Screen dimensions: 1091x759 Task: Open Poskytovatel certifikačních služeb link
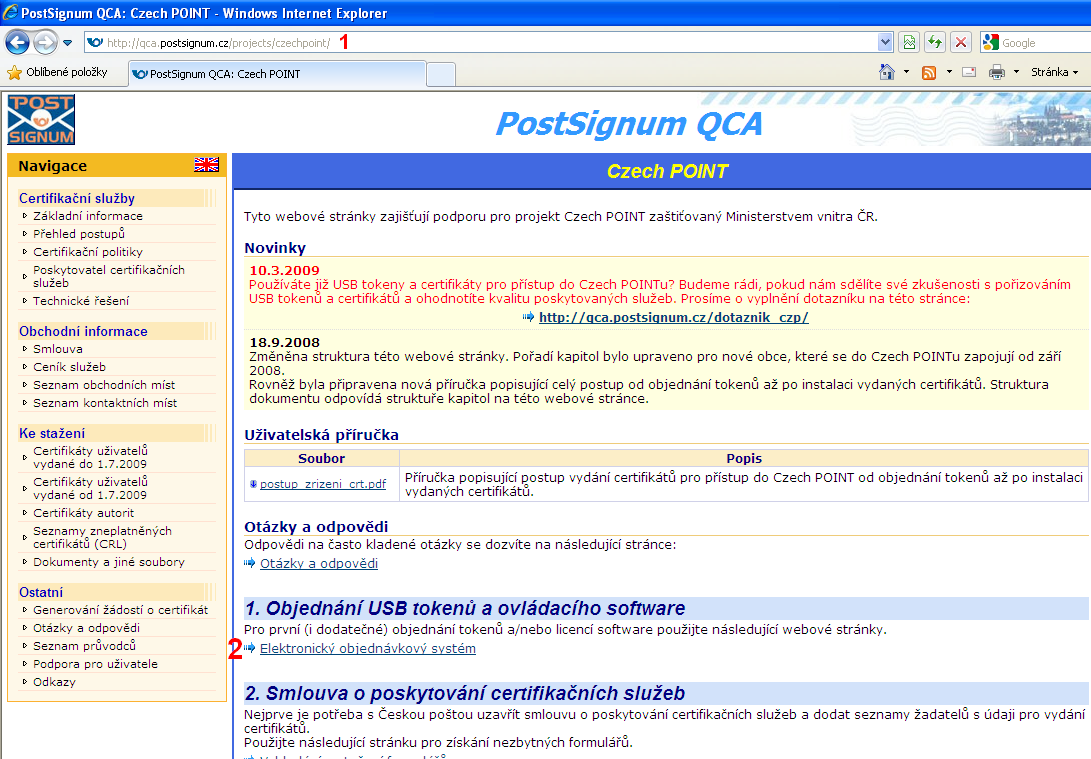coord(109,276)
